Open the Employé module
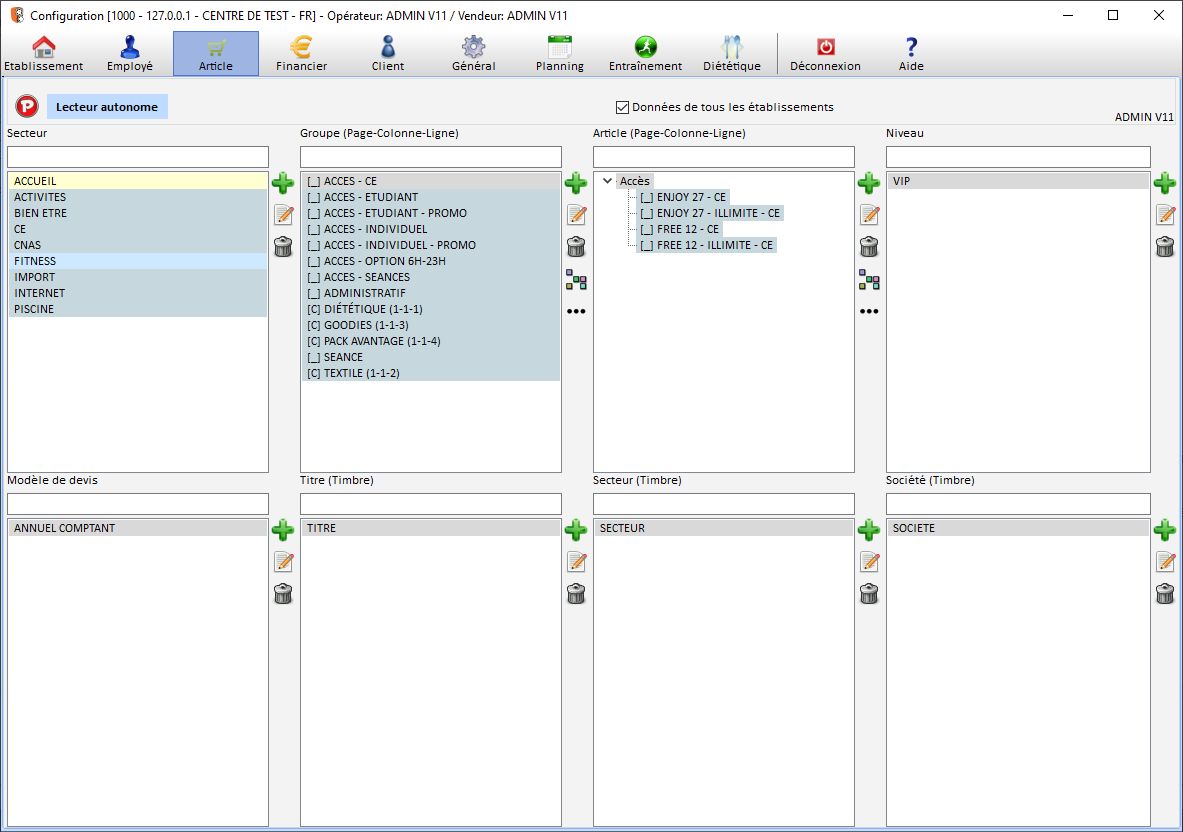 pyautogui.click(x=128, y=52)
